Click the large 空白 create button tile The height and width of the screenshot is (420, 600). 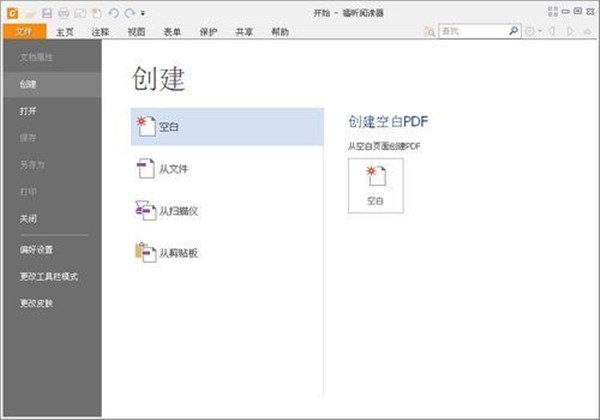point(375,186)
